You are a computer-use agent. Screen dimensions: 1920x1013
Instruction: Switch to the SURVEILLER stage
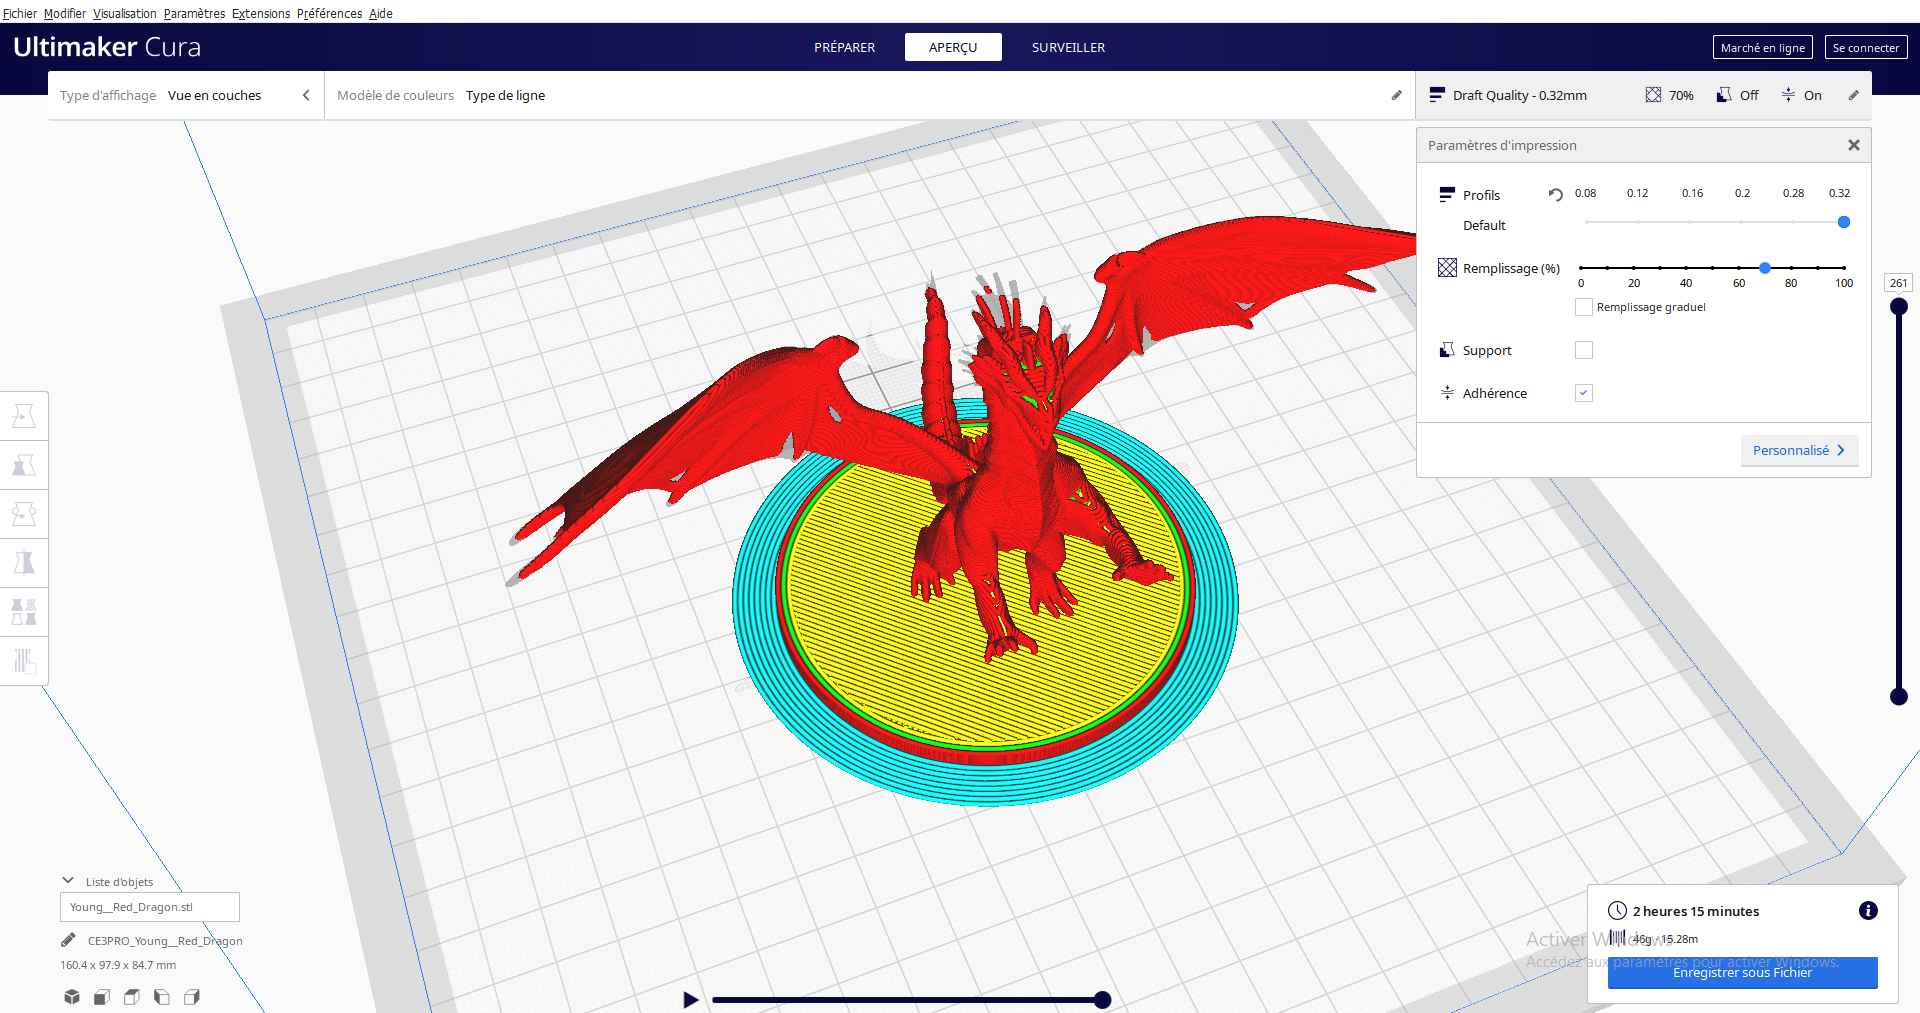[x=1068, y=47]
